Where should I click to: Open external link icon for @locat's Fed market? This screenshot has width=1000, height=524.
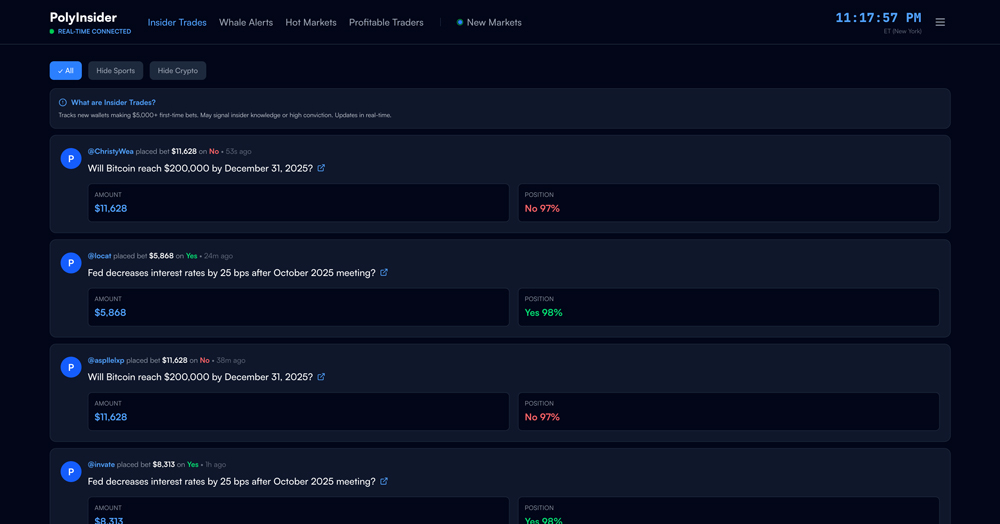384,272
